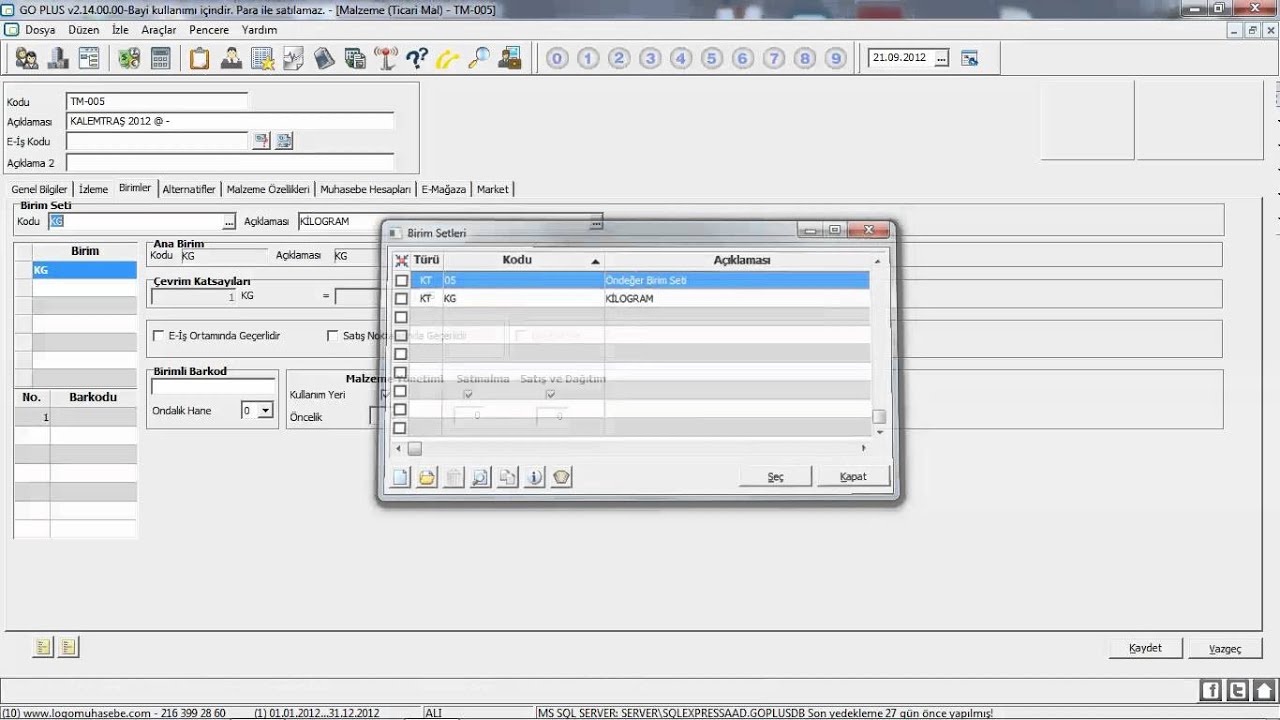Click the Seç button

[x=775, y=477]
